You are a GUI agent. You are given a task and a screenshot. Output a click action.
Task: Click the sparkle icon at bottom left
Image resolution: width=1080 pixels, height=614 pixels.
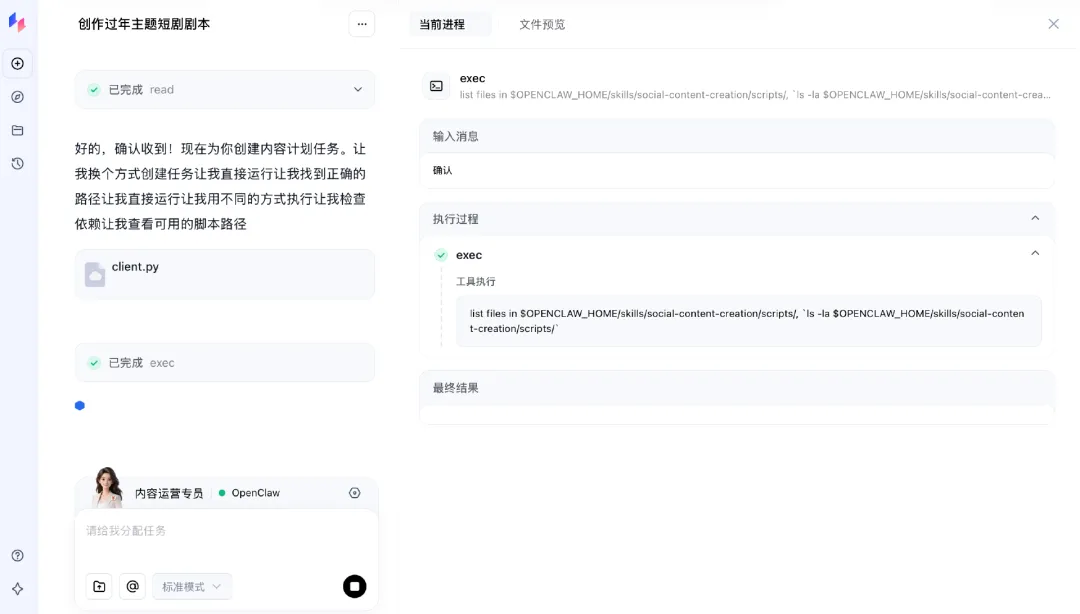[18, 588]
